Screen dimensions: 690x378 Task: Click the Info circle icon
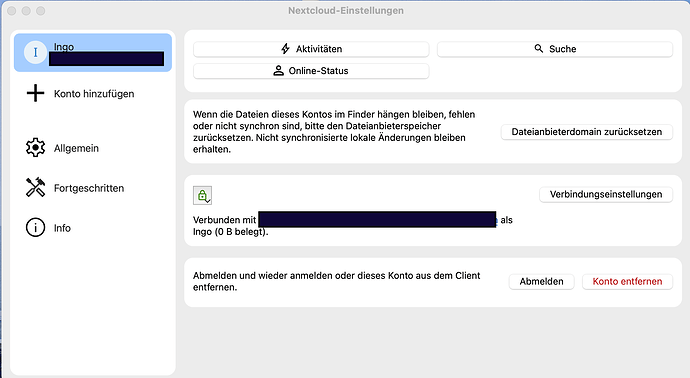coord(35,228)
